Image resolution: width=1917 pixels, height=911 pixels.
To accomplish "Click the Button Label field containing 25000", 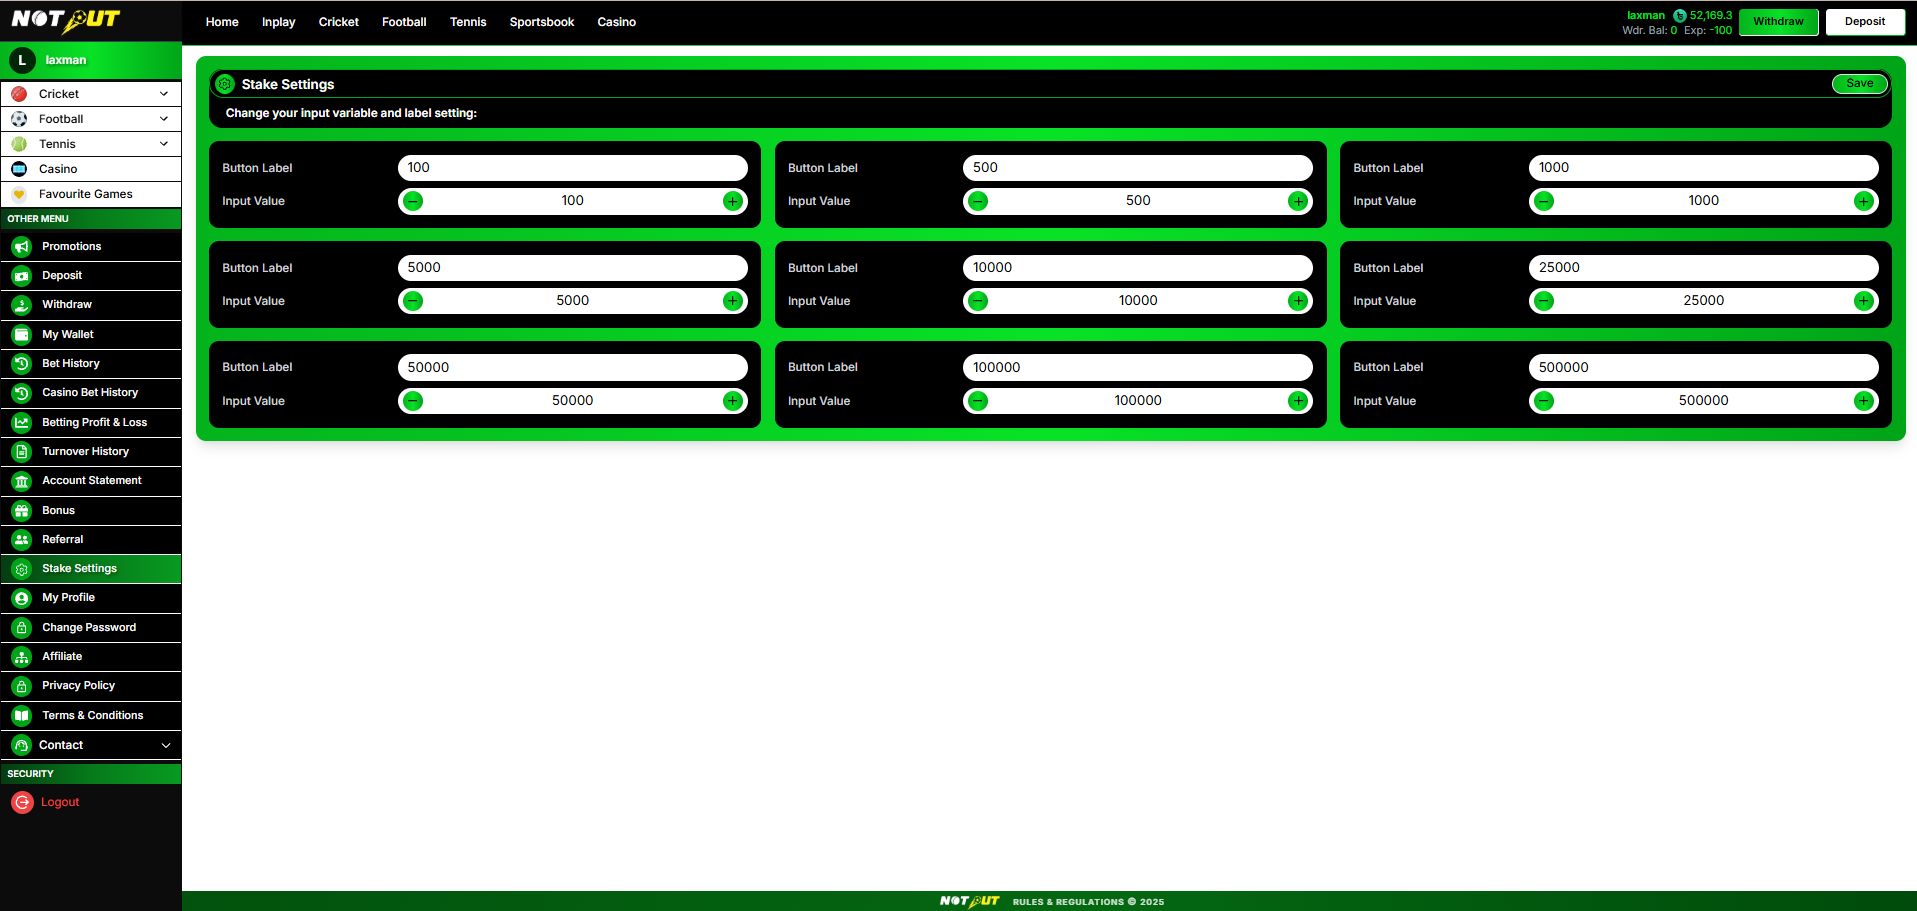I will (x=1704, y=268).
